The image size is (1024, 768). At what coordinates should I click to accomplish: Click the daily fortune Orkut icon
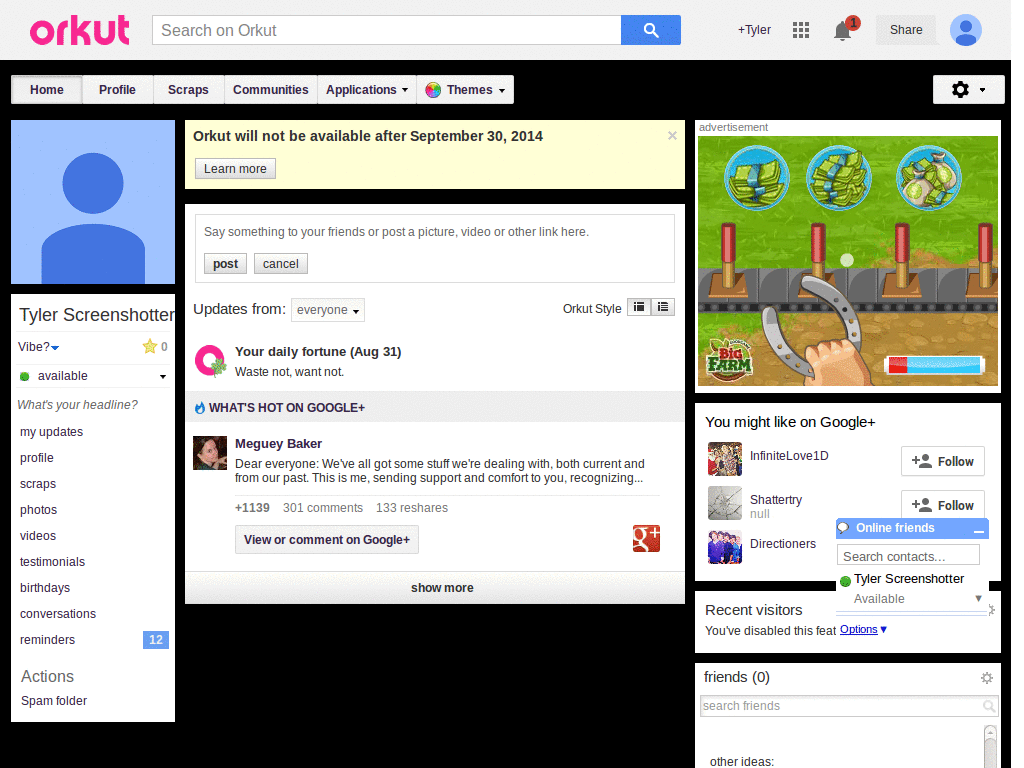click(x=210, y=360)
